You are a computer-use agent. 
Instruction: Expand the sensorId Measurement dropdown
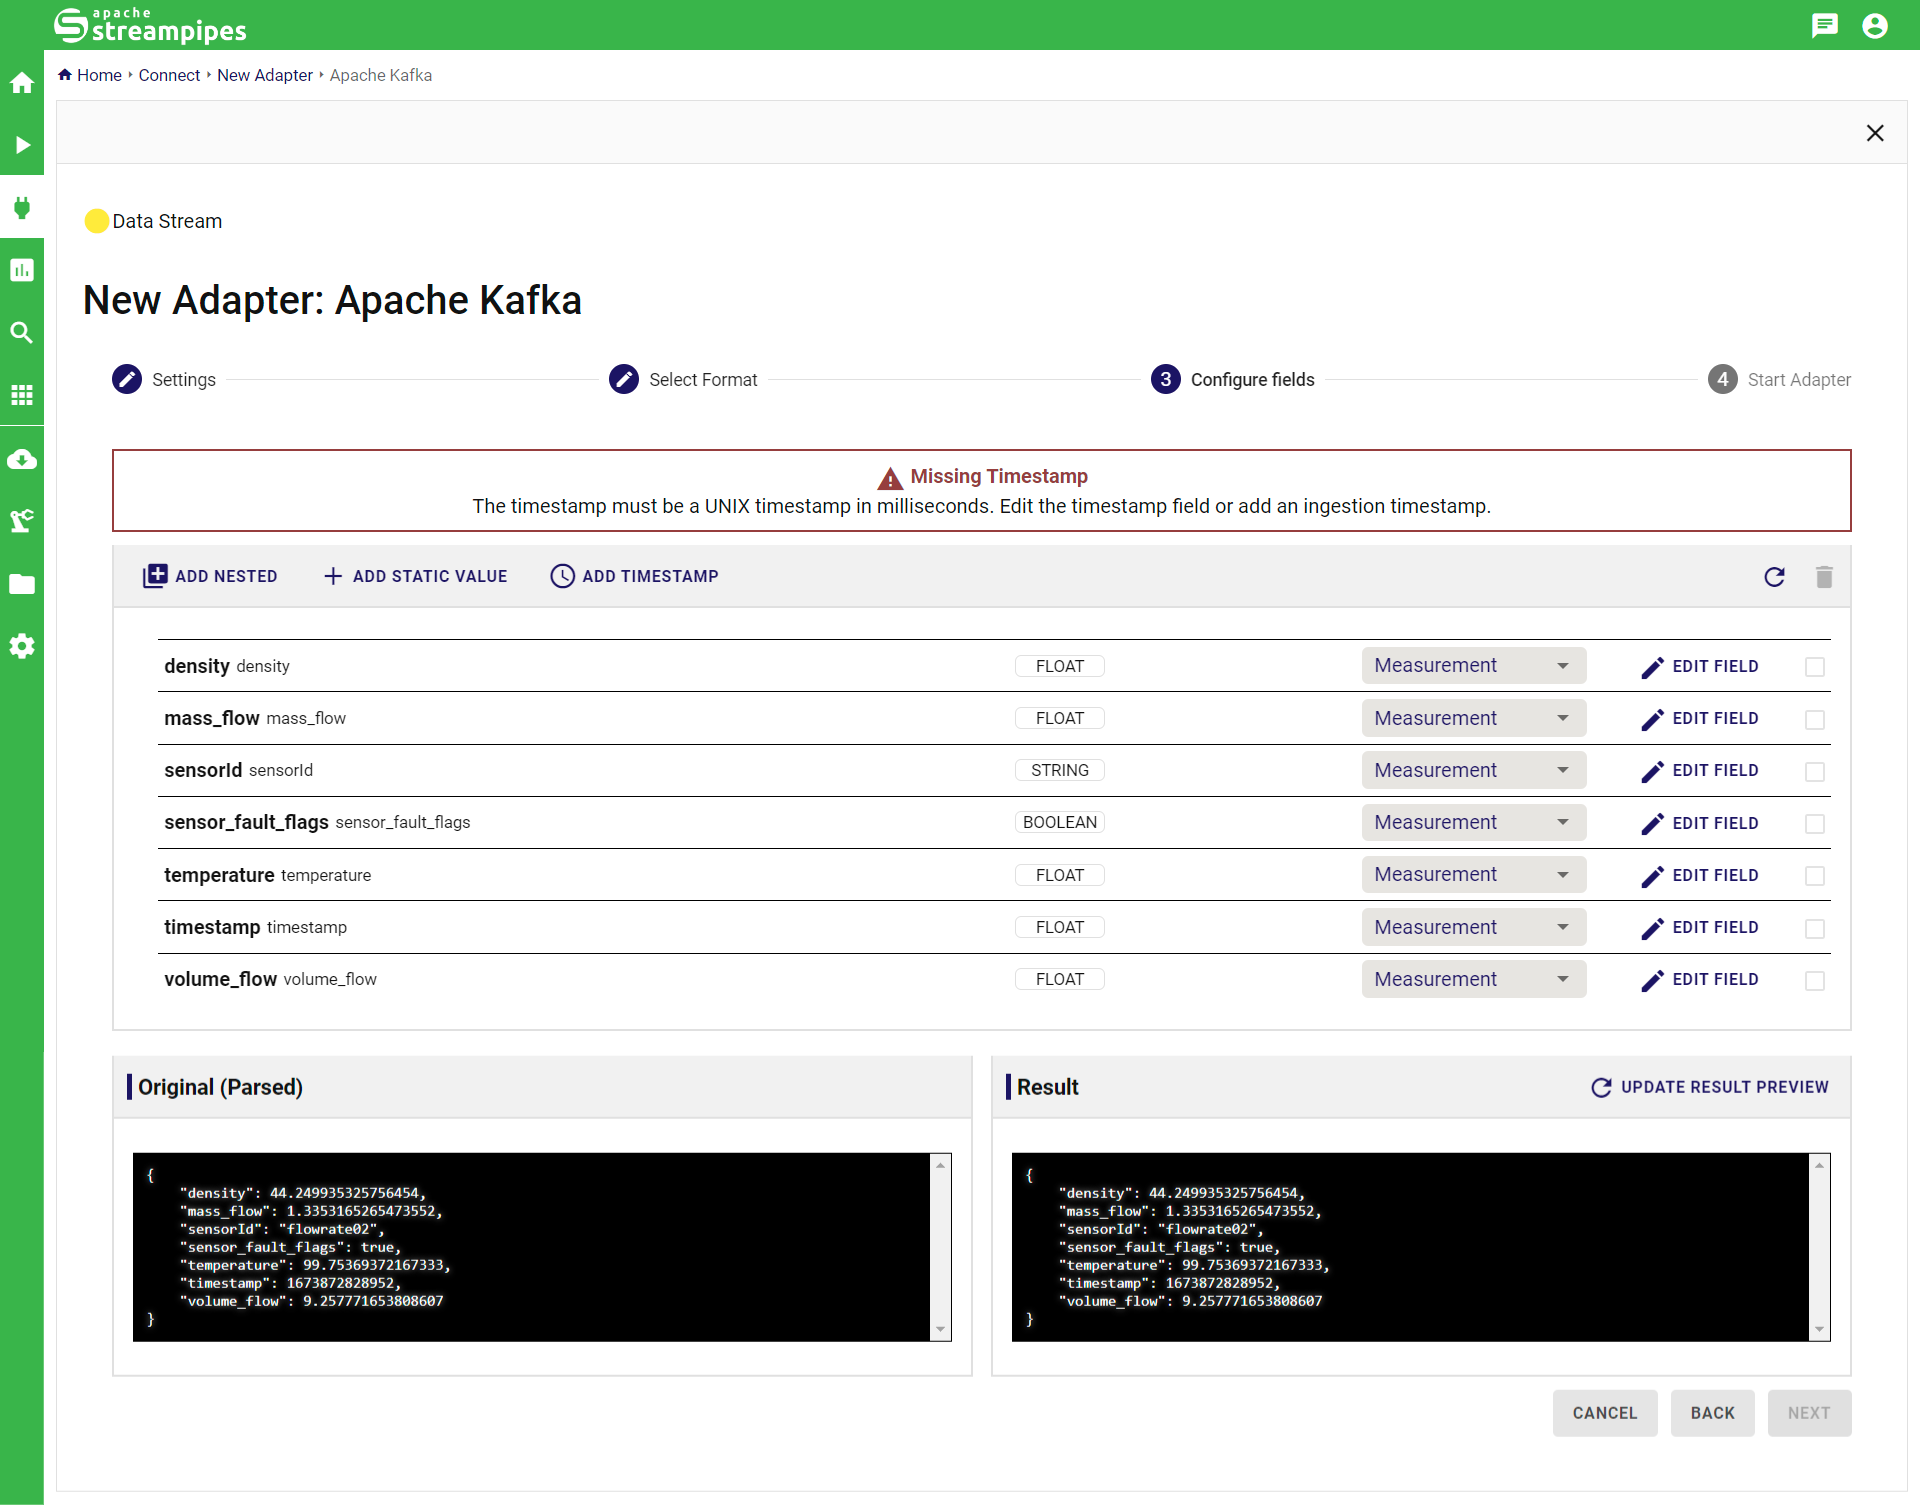tap(1473, 771)
